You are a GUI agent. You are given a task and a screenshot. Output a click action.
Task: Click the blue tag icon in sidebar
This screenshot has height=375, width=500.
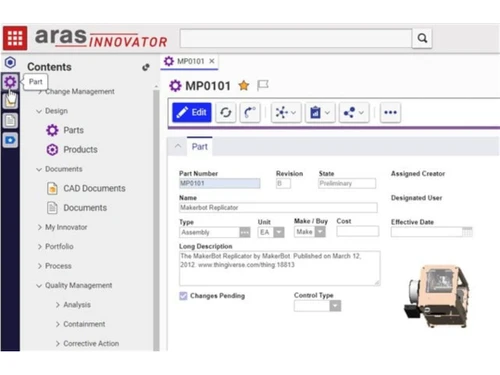tap(10, 140)
